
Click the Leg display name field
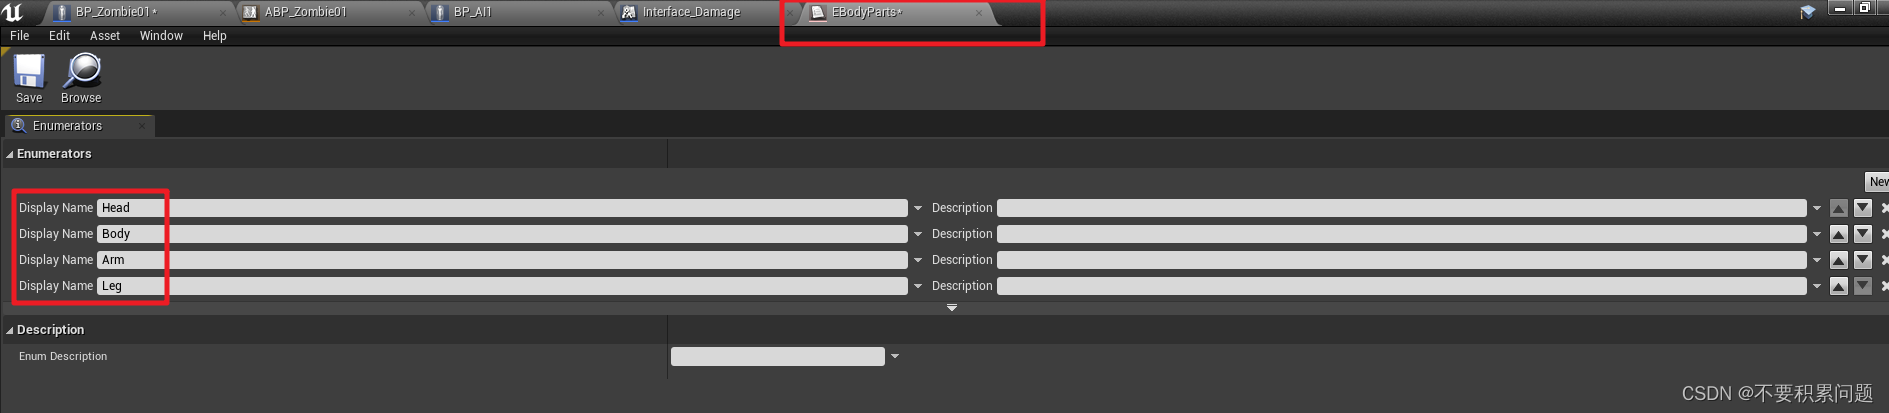pyautogui.click(x=503, y=286)
